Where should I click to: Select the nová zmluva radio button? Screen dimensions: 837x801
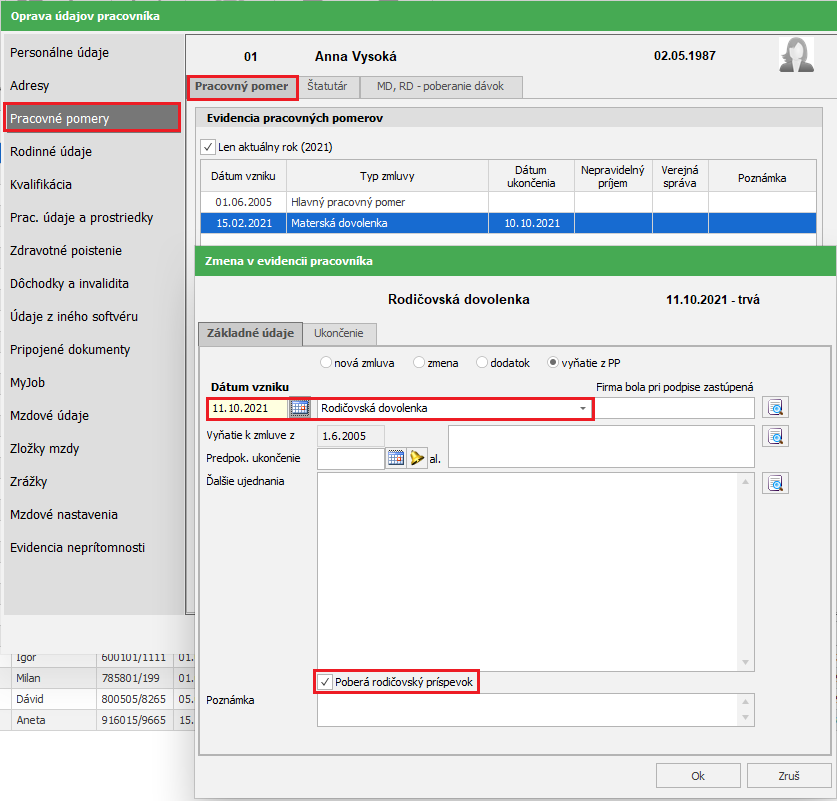pyautogui.click(x=325, y=363)
